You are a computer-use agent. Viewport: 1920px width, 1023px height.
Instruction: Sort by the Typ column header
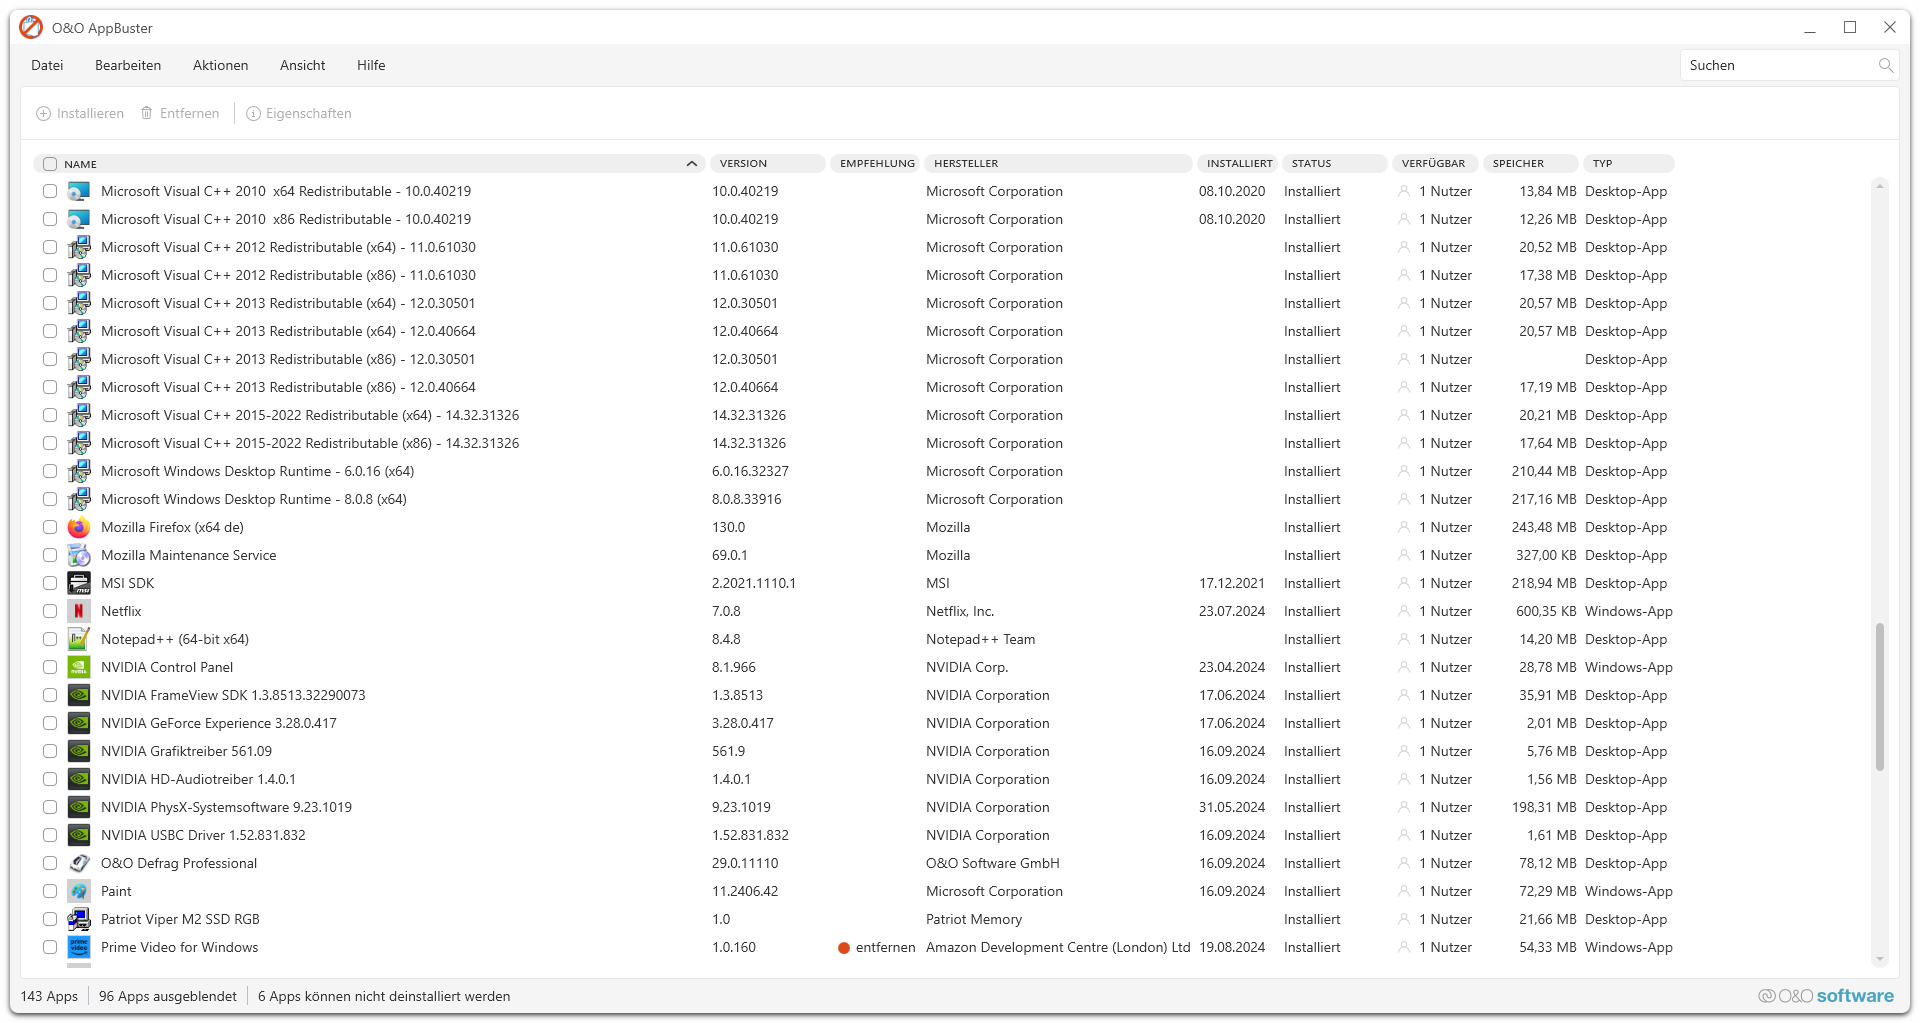pos(1629,164)
